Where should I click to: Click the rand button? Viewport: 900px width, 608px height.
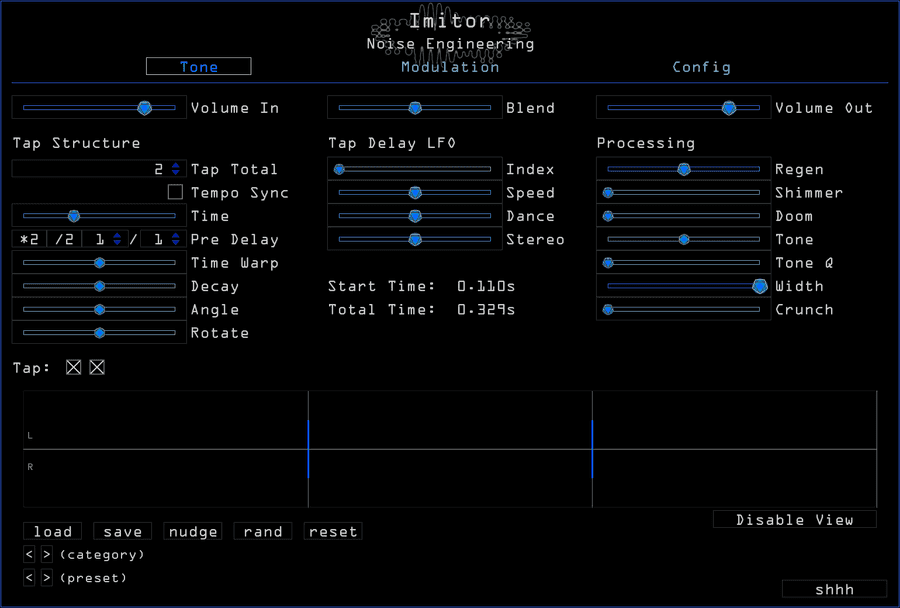263,531
